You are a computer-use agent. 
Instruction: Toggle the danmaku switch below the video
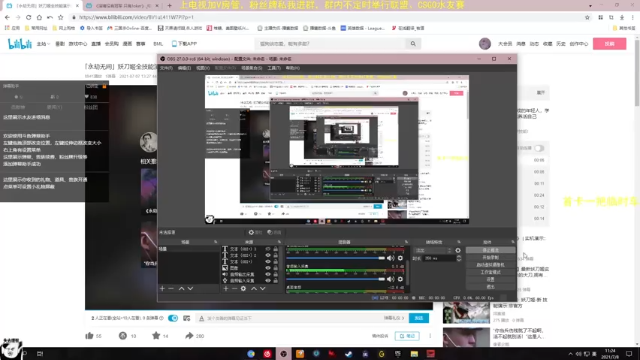click(x=173, y=318)
